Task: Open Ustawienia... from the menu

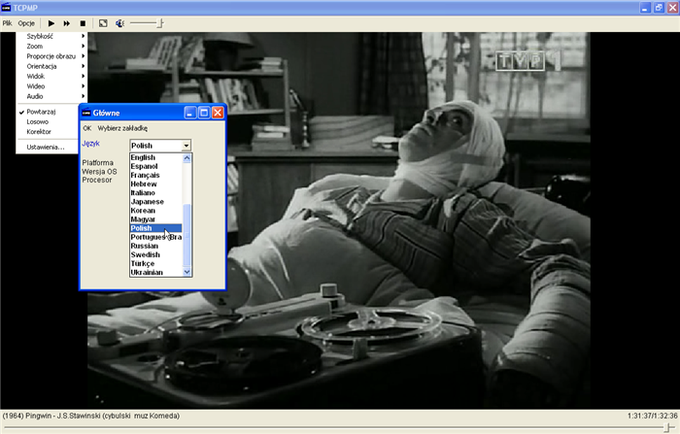Action: pyautogui.click(x=48, y=147)
